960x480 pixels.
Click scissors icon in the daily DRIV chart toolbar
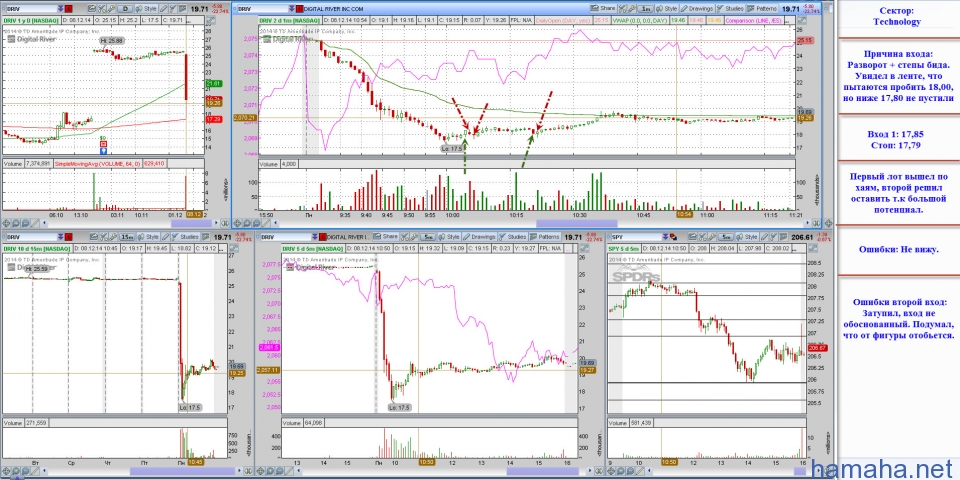tap(102, 9)
